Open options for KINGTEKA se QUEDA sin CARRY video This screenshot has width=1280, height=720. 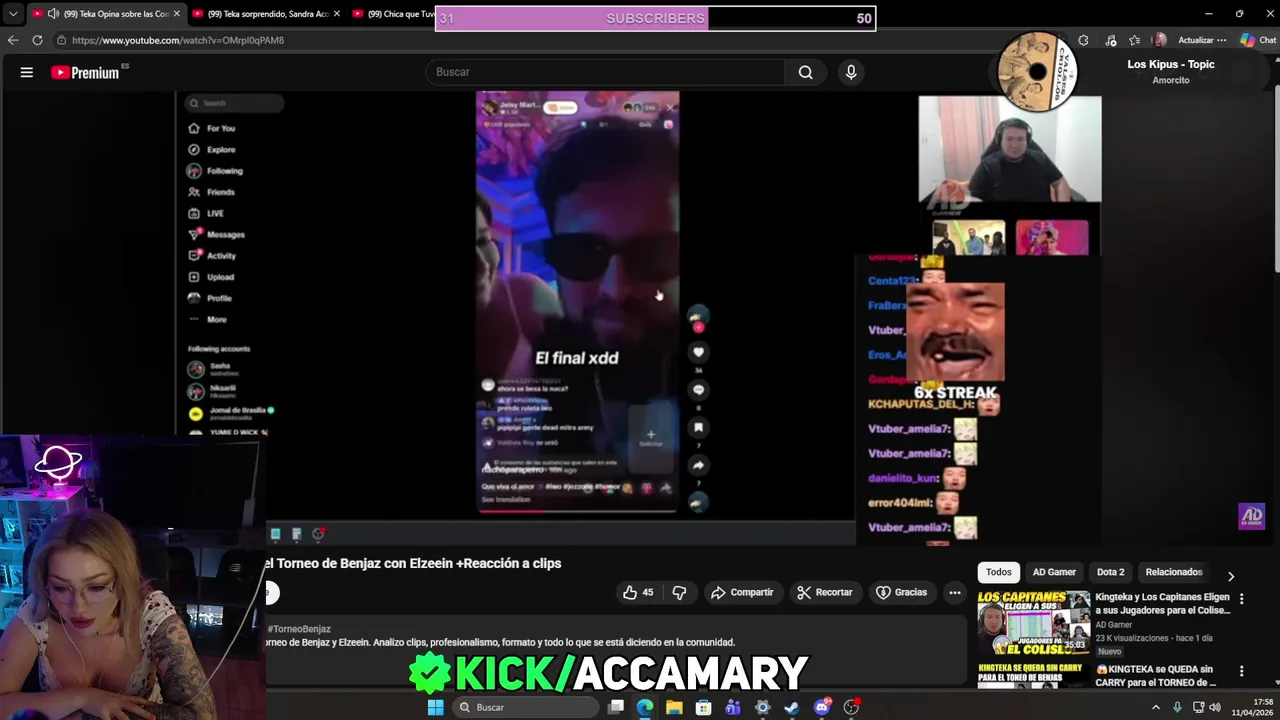pyautogui.click(x=1241, y=671)
